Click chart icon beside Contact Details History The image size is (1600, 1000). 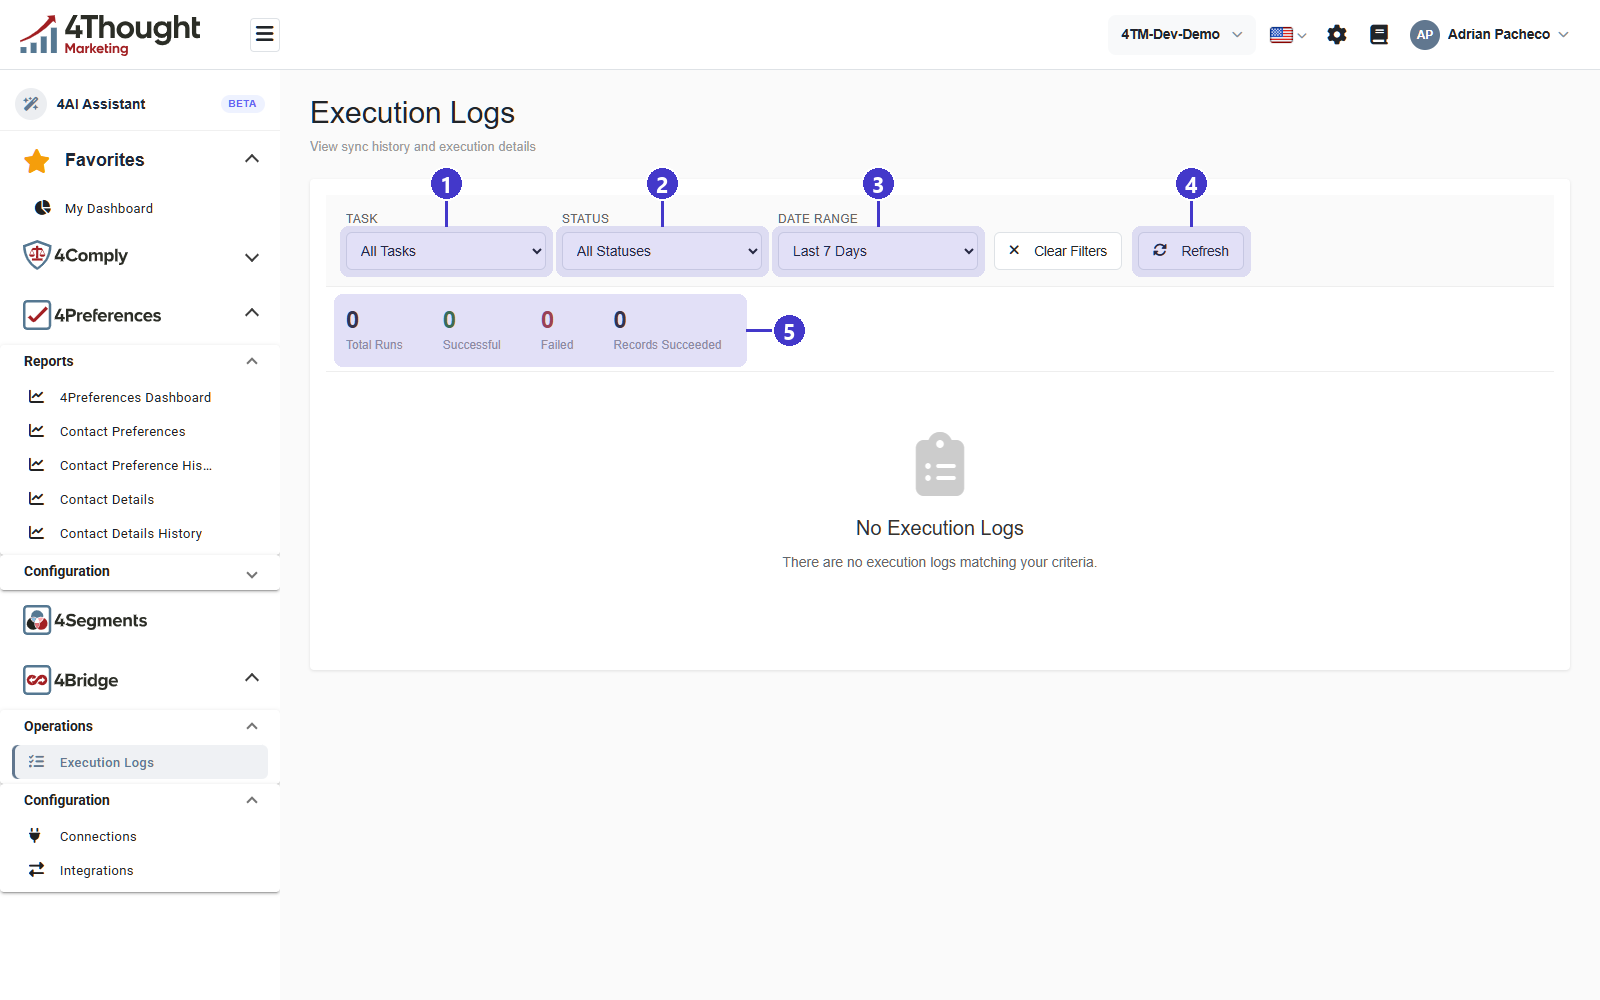pos(37,533)
